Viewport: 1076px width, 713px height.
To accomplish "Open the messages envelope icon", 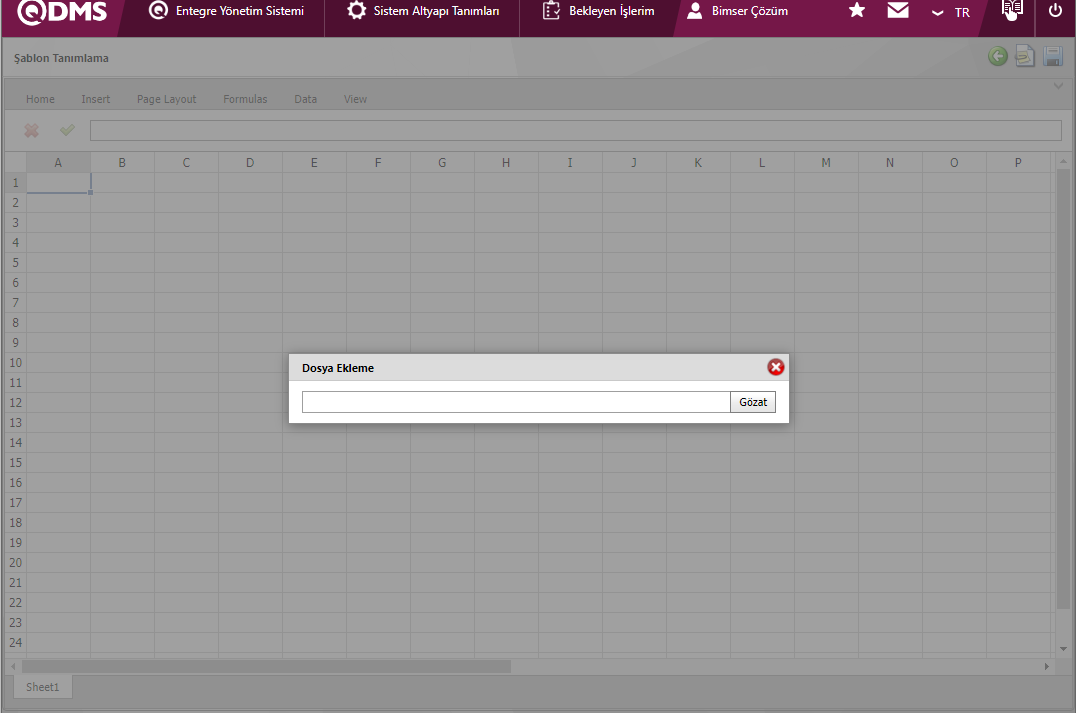I will coord(898,11).
